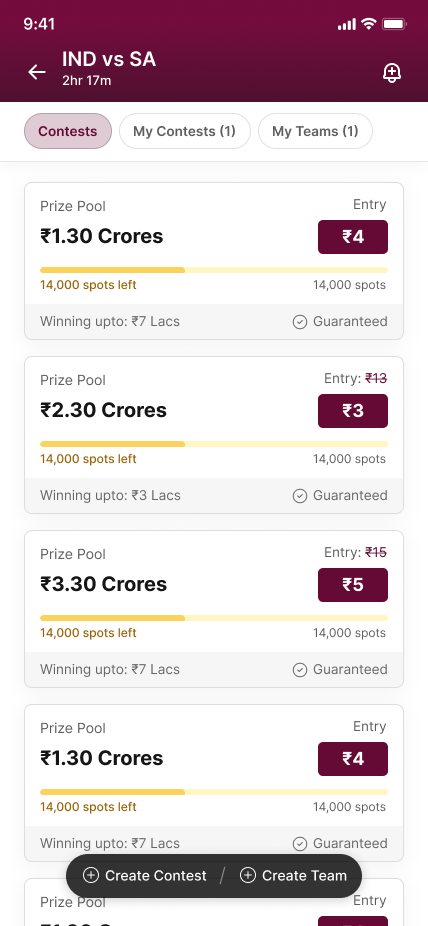
Task: Tap Guaranteed checkmark icon on ₹3.30 Crores card
Action: pos(300,670)
